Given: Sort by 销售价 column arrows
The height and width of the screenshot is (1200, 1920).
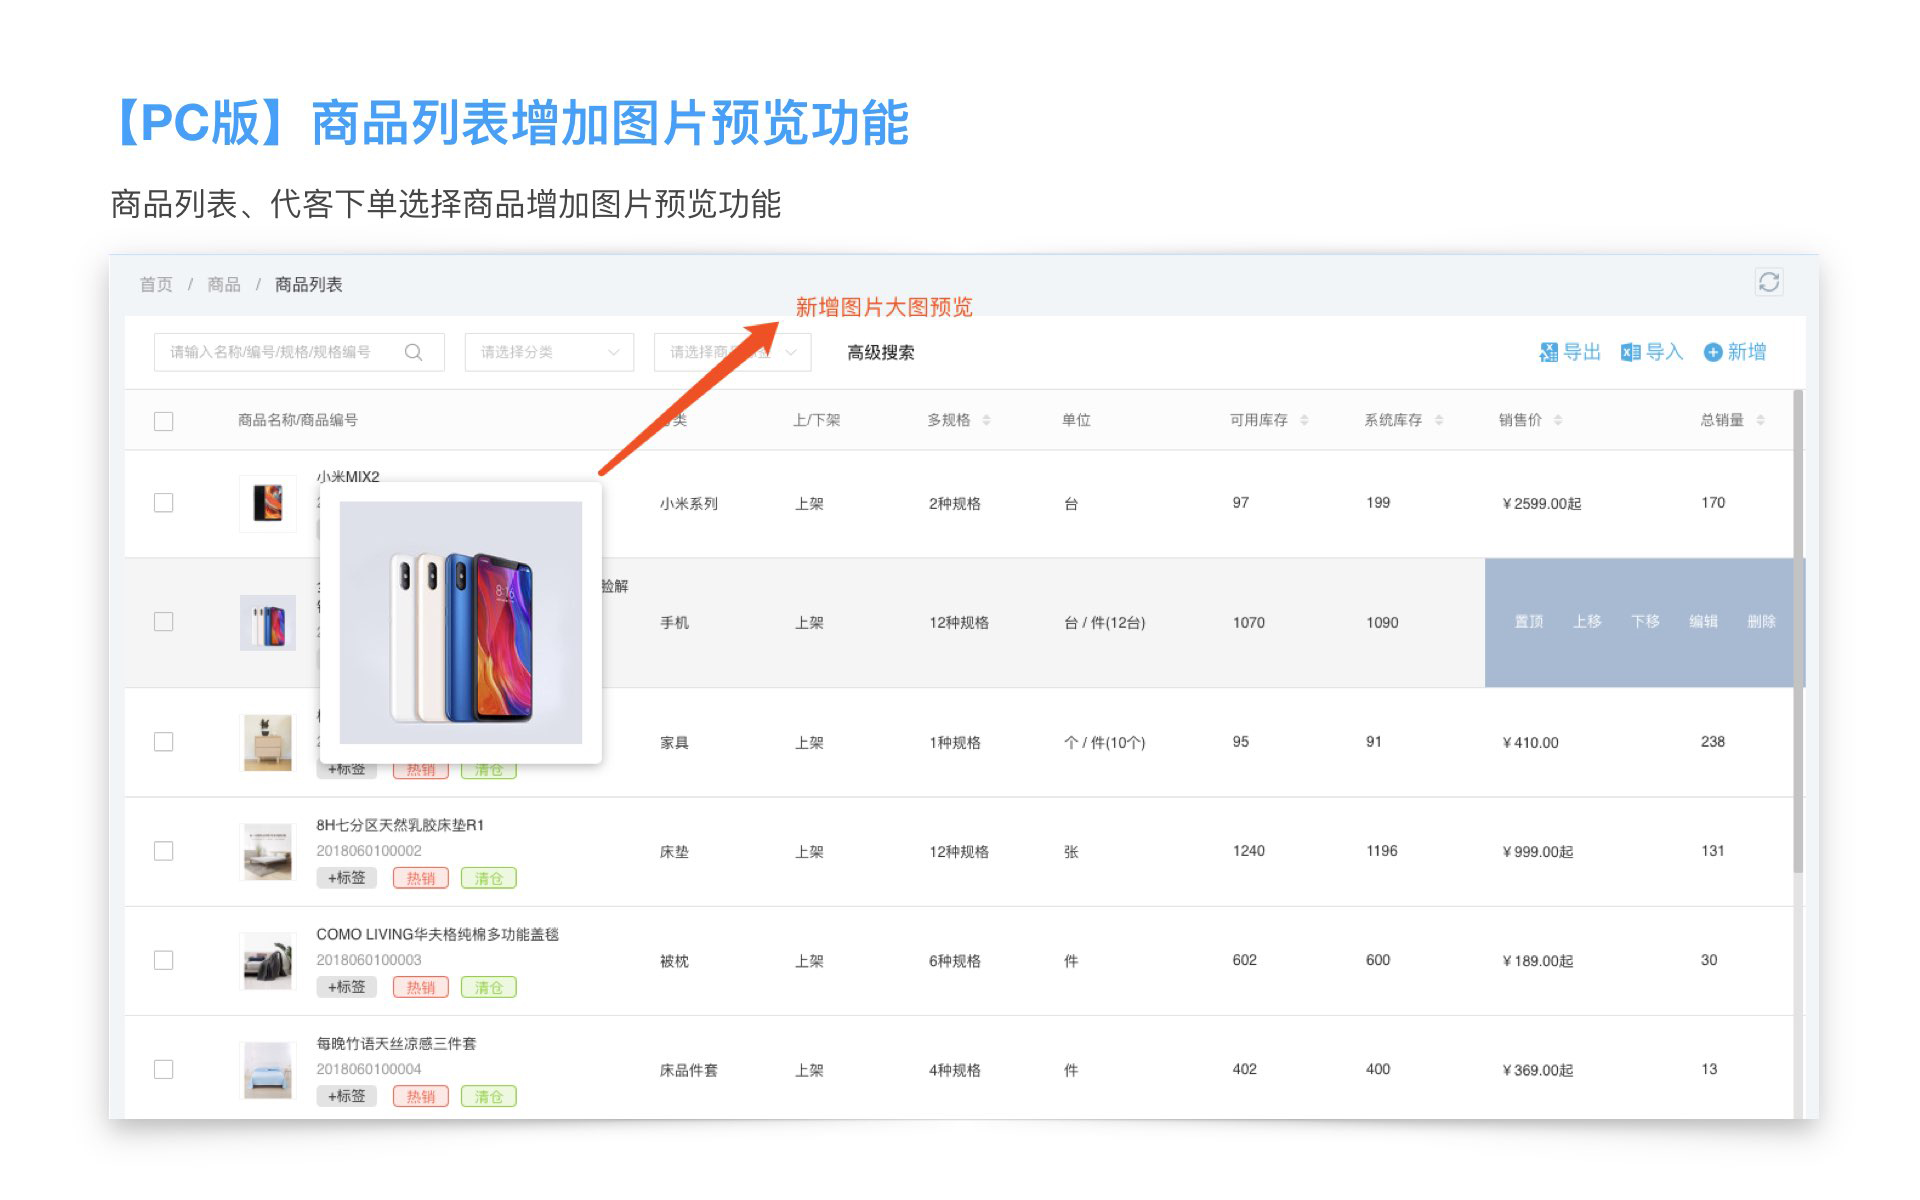Looking at the screenshot, I should pyautogui.click(x=1558, y=420).
